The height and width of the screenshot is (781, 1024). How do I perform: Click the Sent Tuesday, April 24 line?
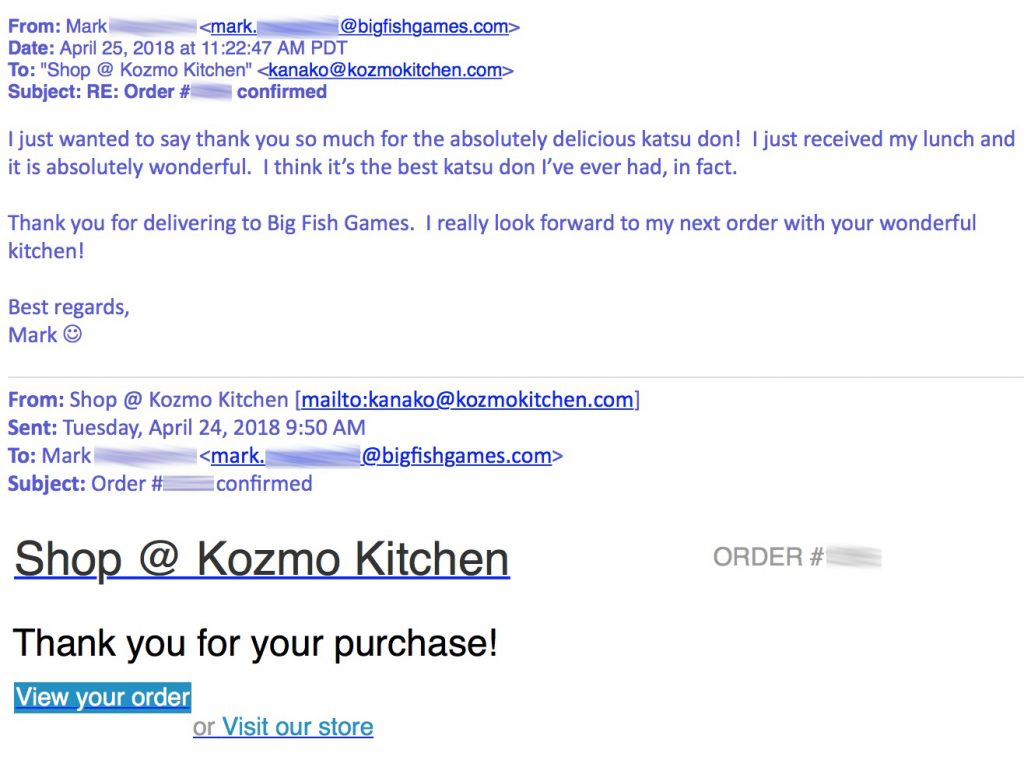(187, 428)
